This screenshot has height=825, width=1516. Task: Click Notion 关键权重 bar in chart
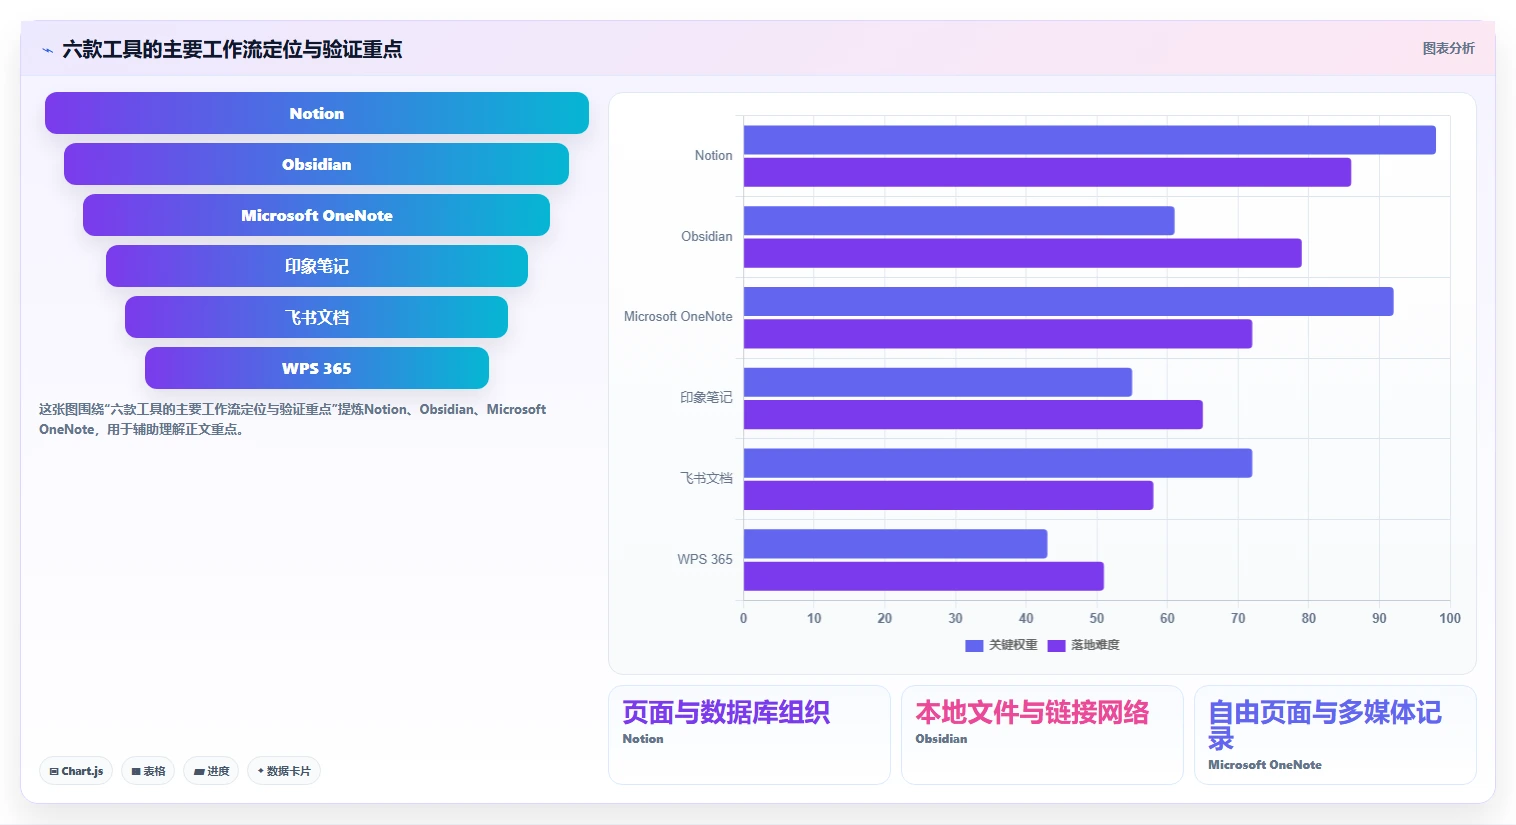click(1089, 140)
